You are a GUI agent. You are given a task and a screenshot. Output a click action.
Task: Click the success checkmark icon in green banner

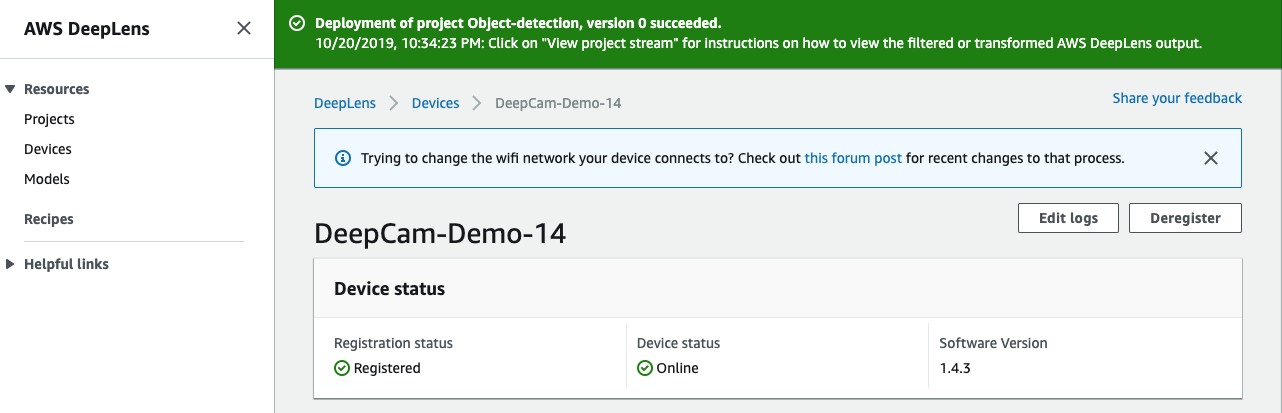[297, 23]
